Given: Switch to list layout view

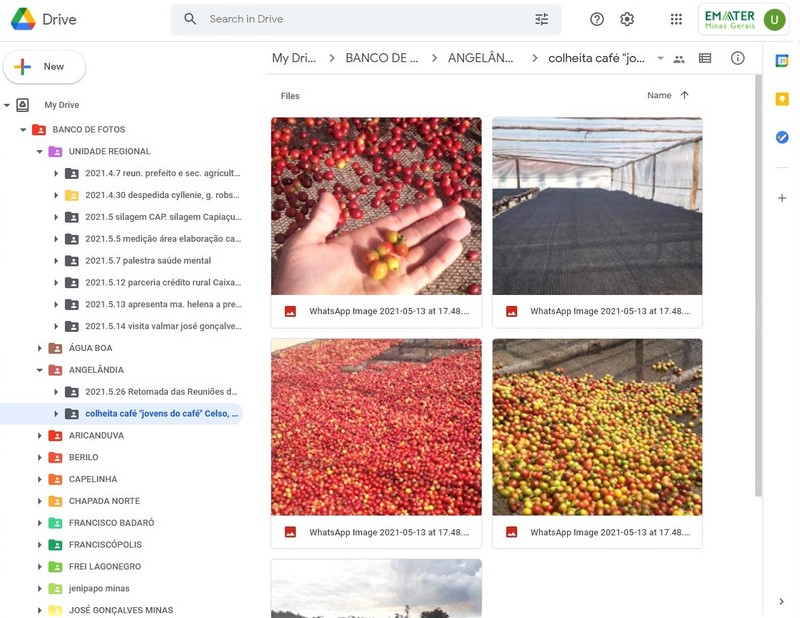Looking at the screenshot, I should 705,58.
